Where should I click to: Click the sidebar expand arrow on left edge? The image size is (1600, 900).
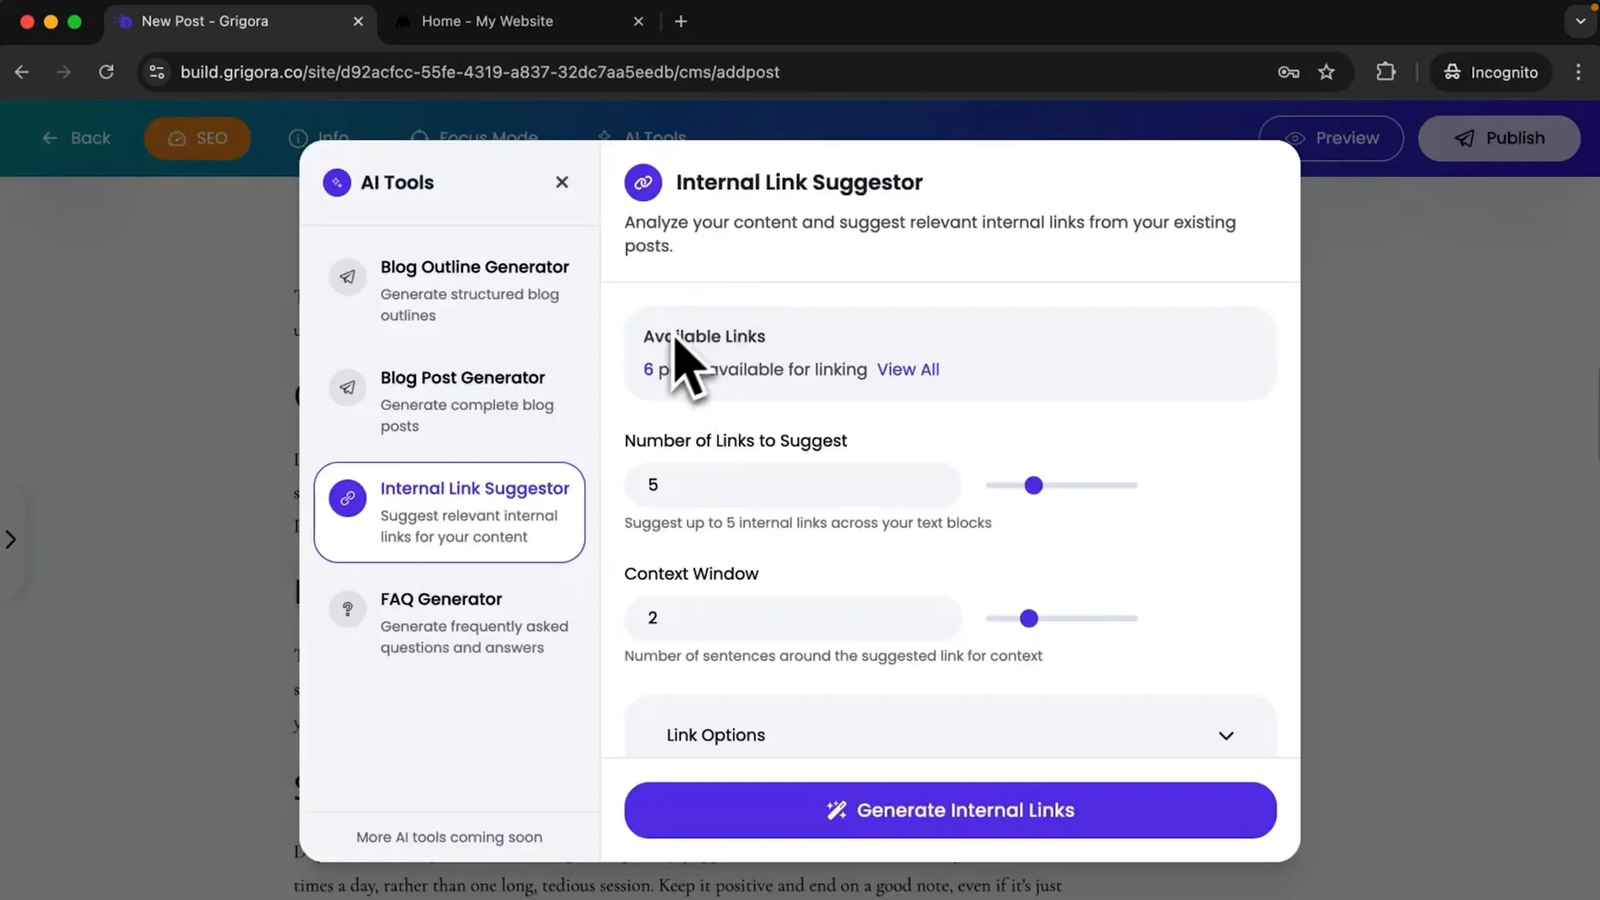11,540
